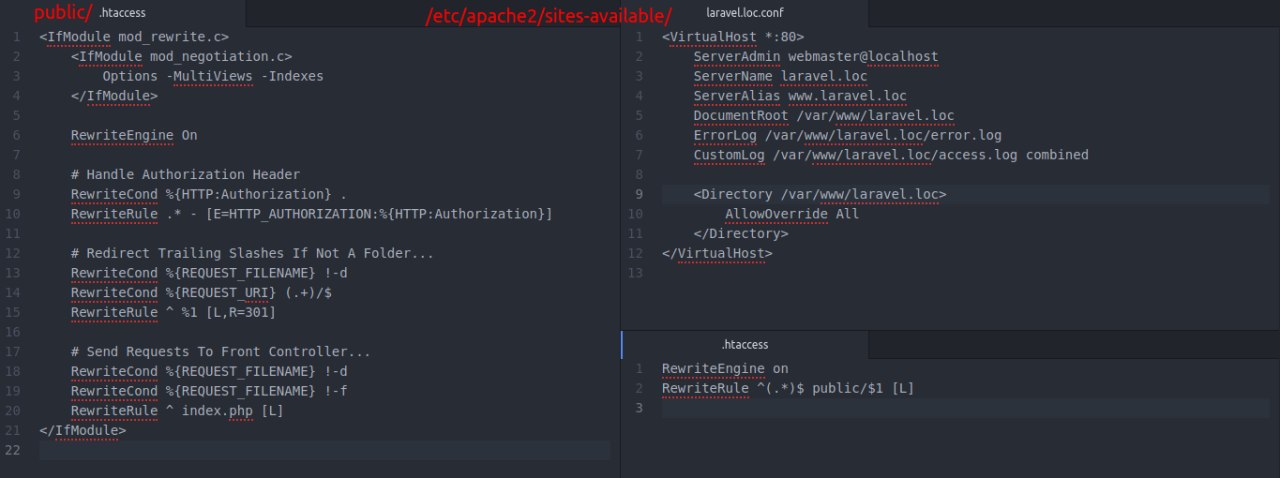Click lowercase 'RewriteEngine on' in the small .htaccess pane

tap(725, 368)
